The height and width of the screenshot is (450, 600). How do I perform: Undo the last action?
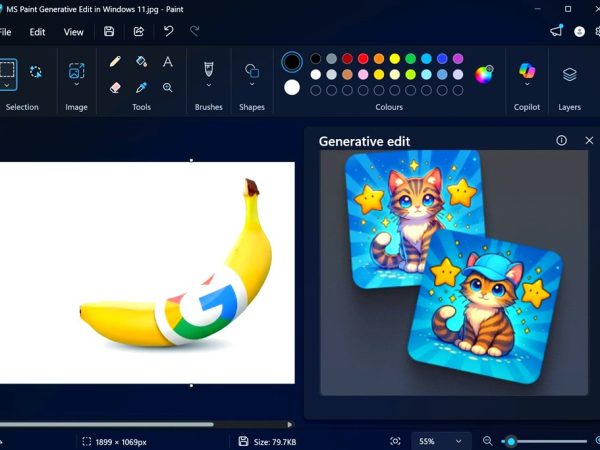168,31
